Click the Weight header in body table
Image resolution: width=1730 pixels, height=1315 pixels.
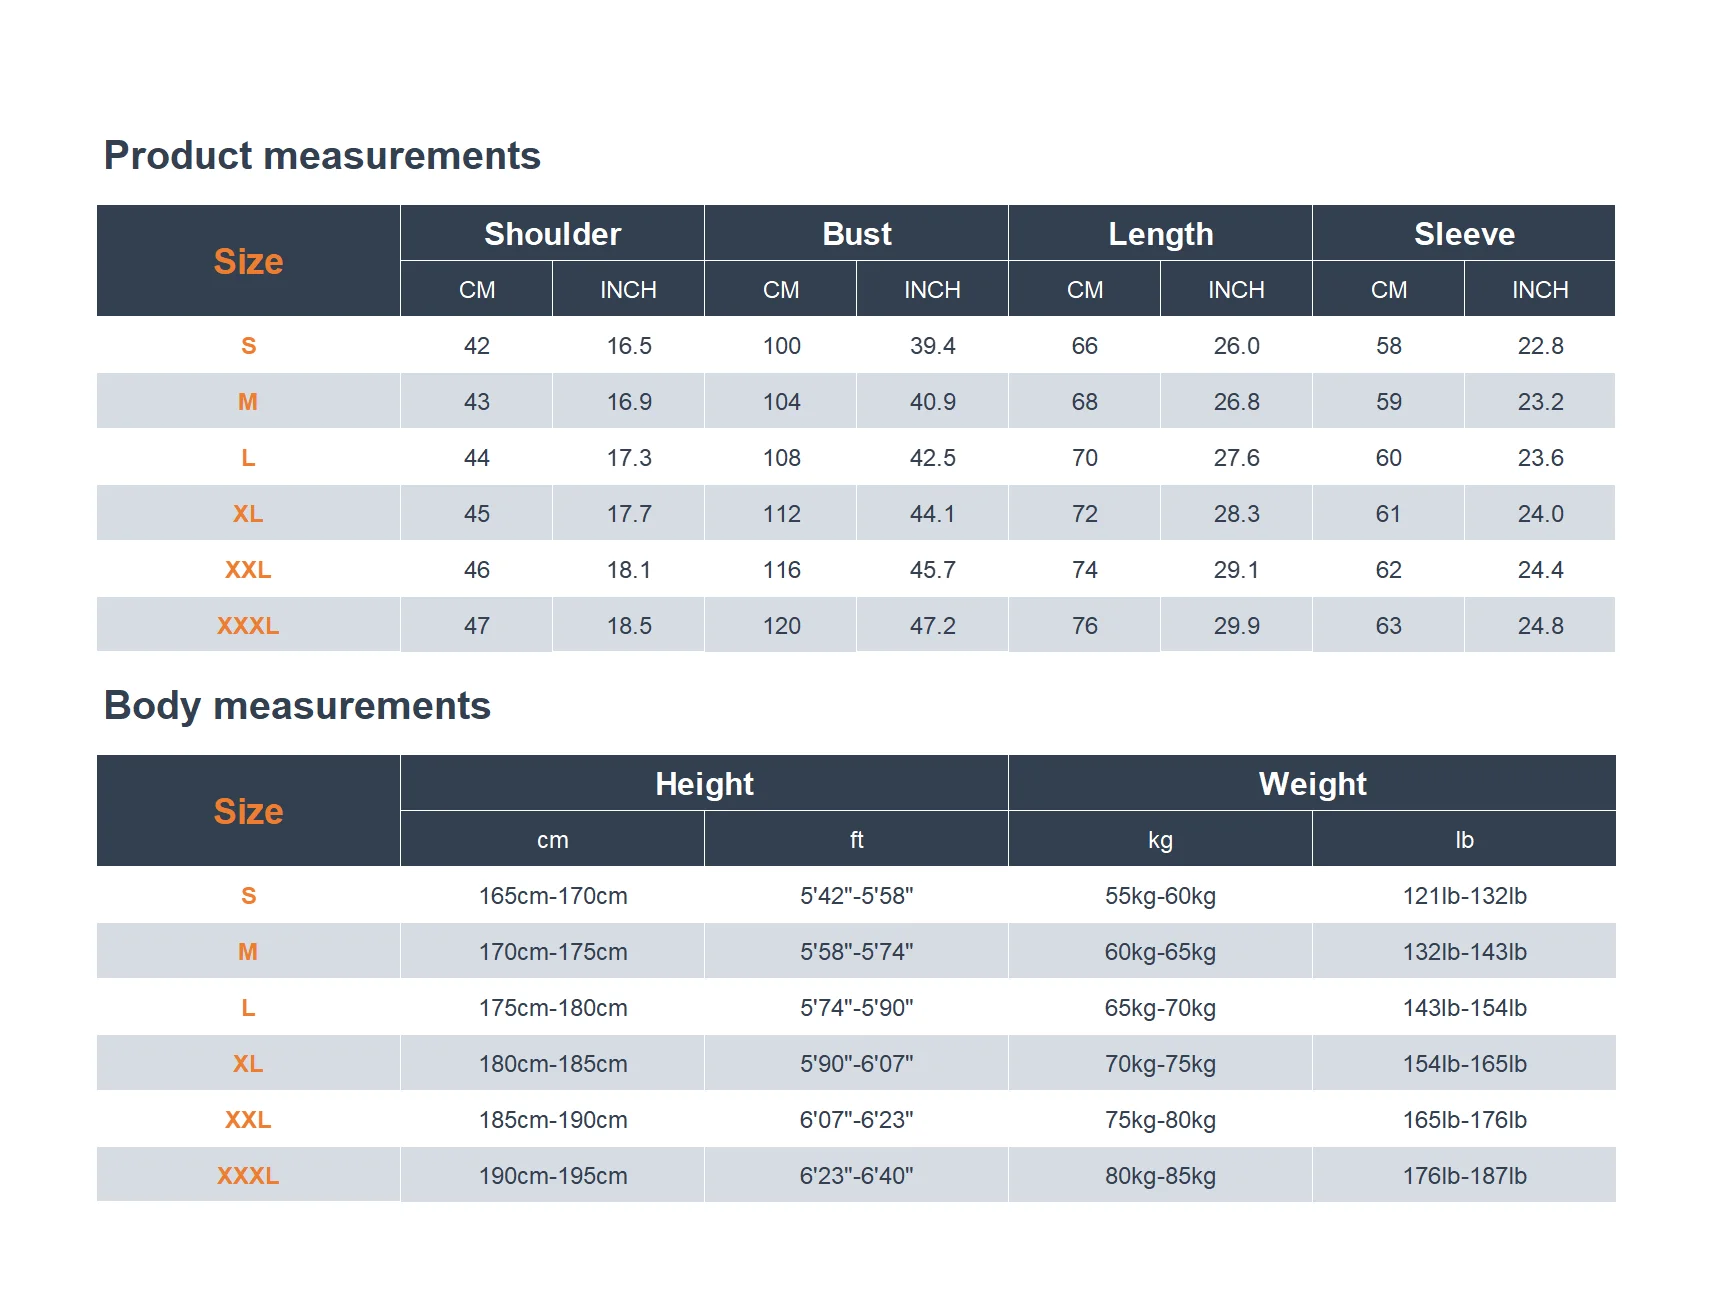[x=1312, y=783]
